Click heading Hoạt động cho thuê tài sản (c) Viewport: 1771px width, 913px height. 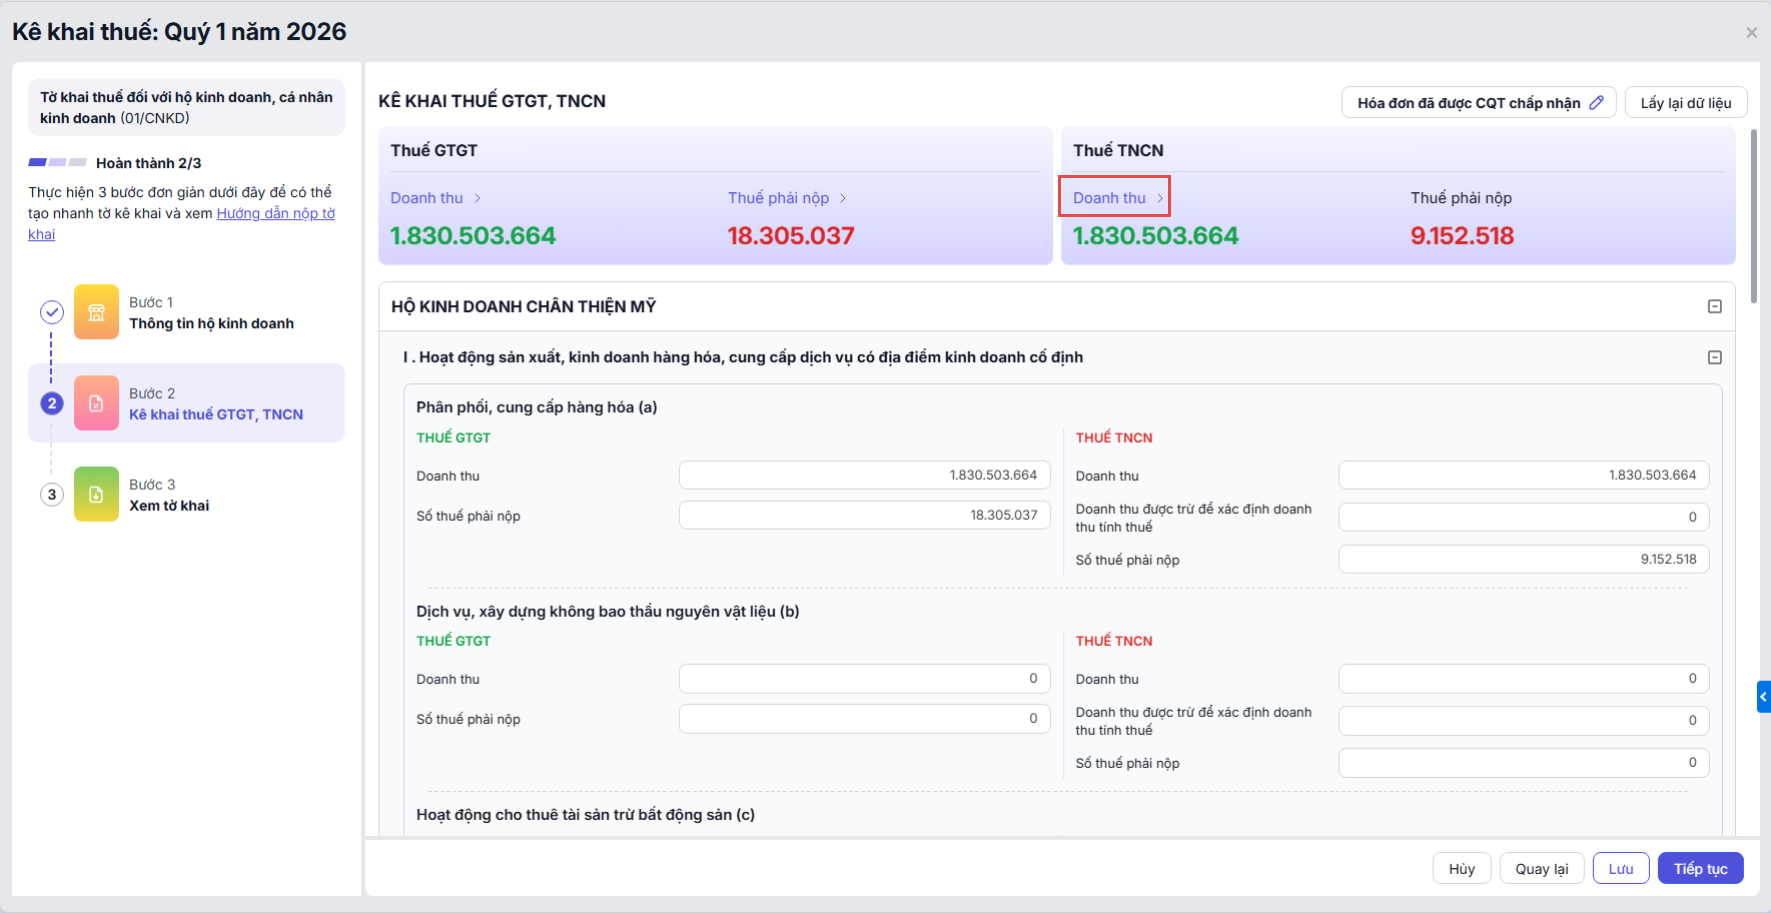(x=585, y=814)
